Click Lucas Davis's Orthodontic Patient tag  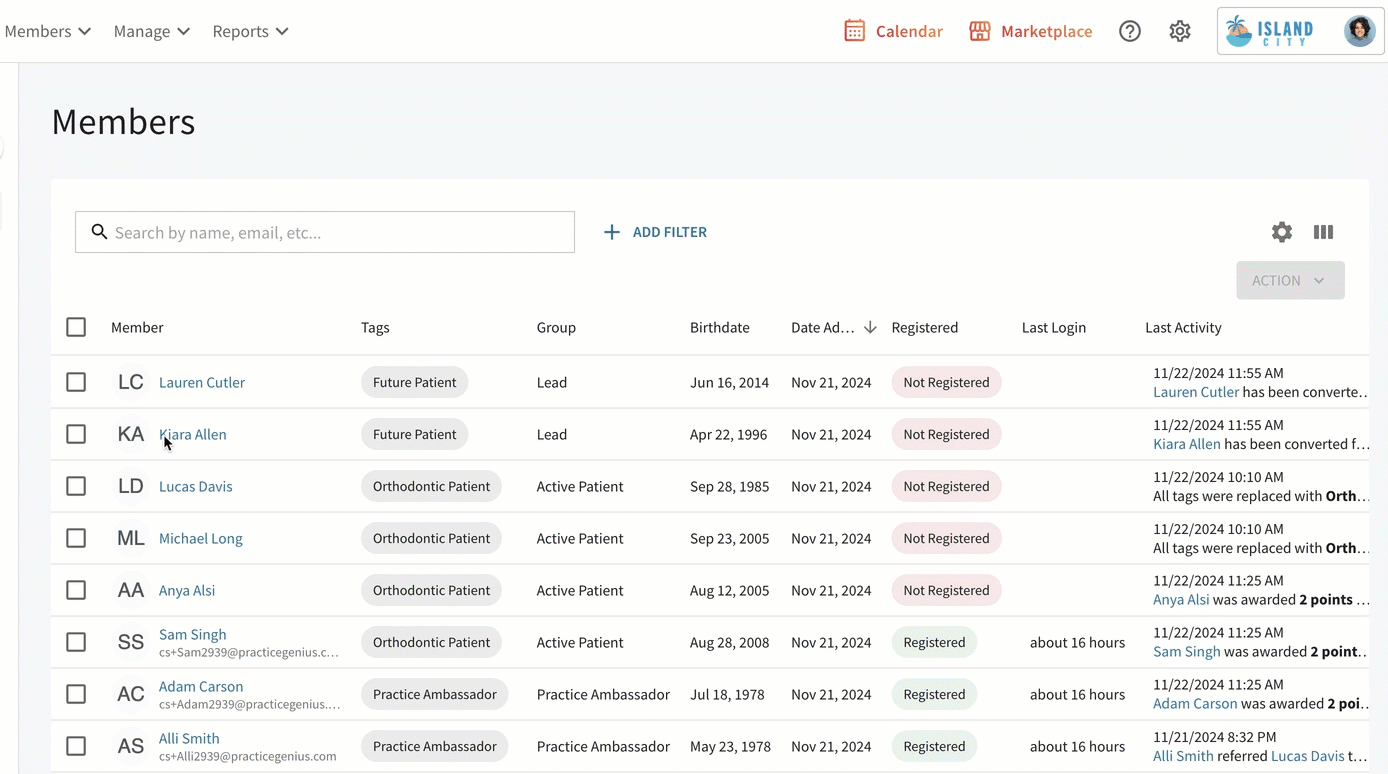431,486
